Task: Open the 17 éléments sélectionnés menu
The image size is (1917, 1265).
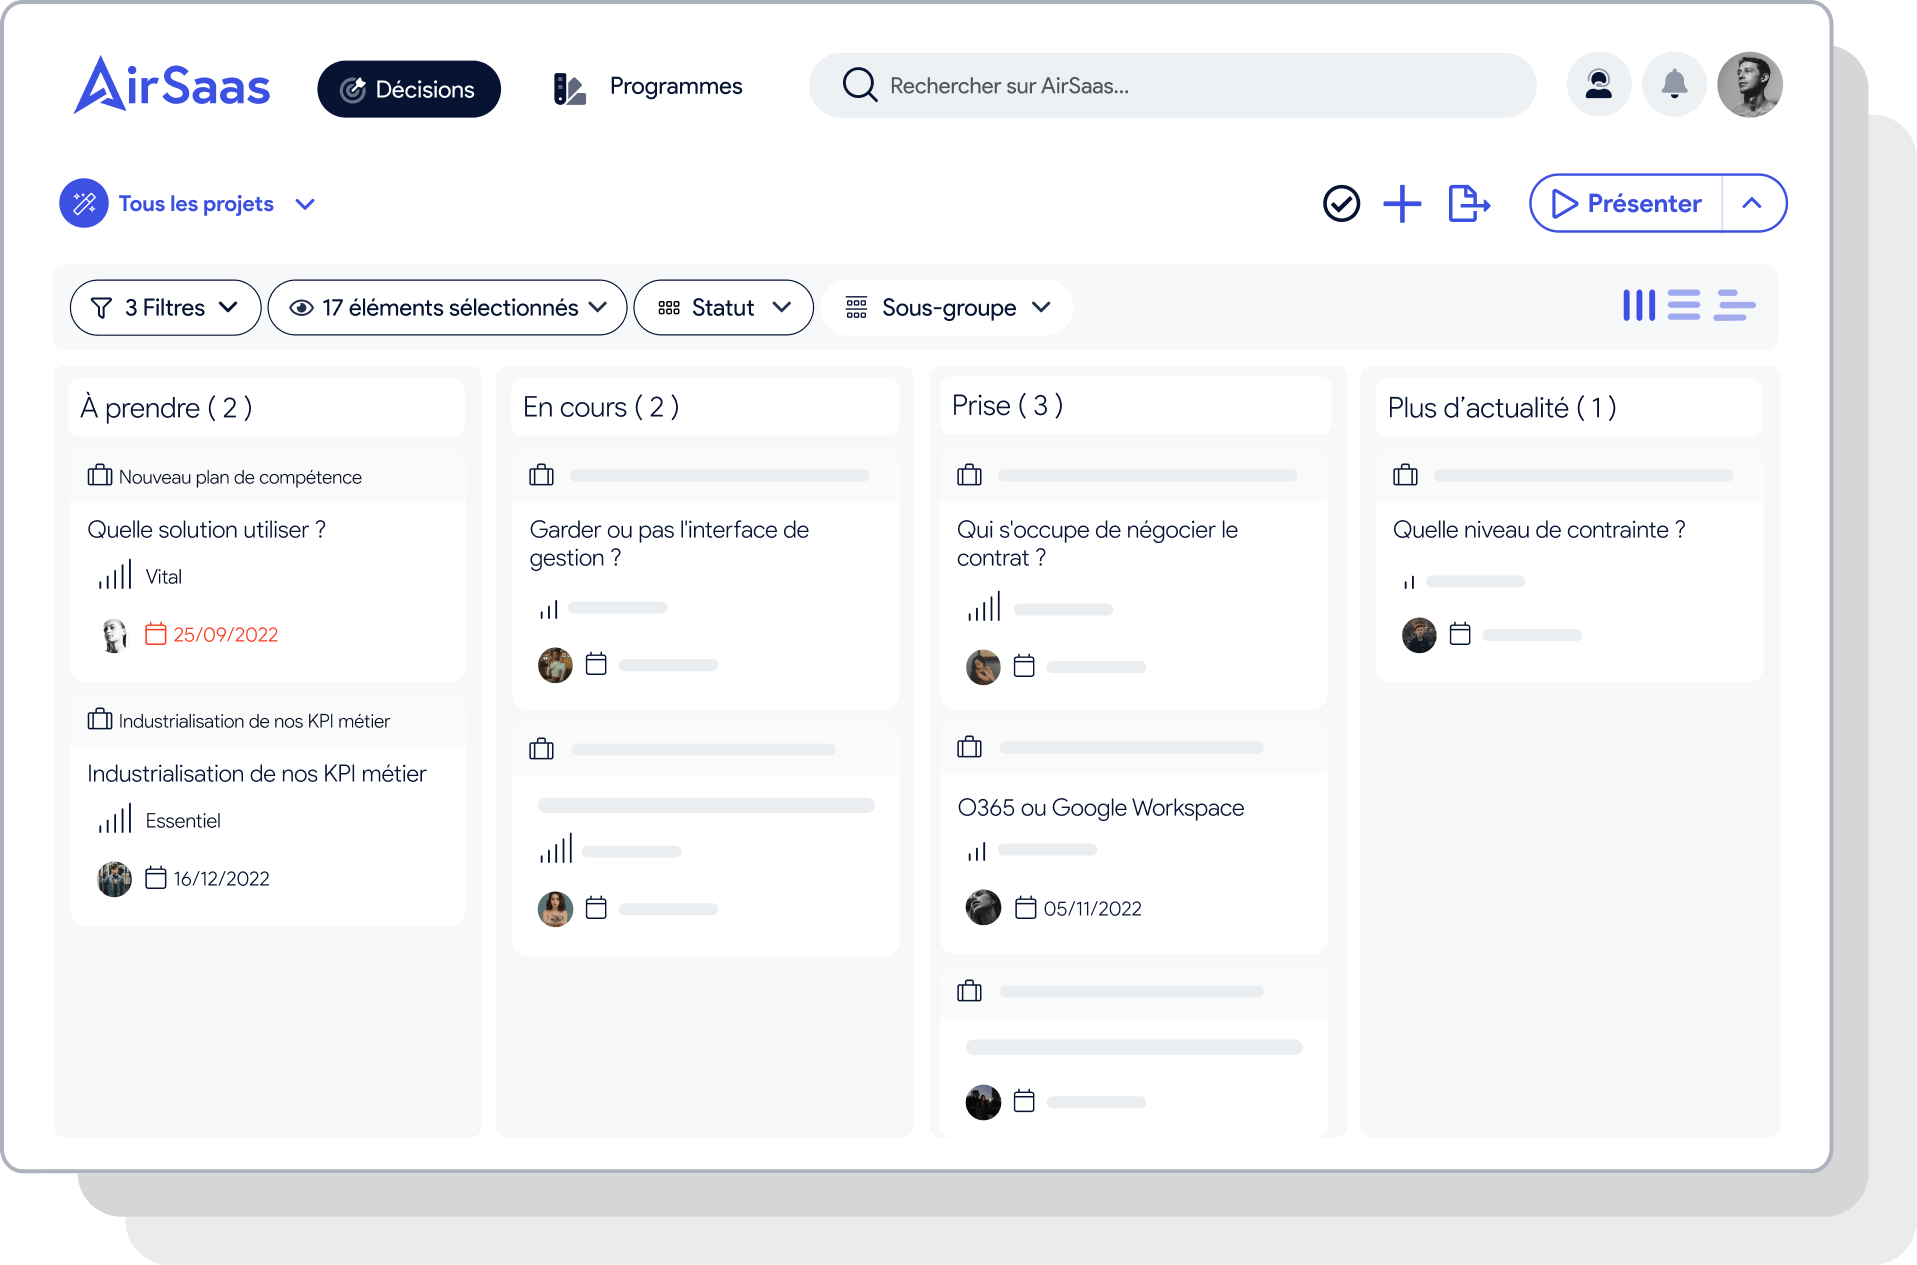Action: tap(447, 307)
